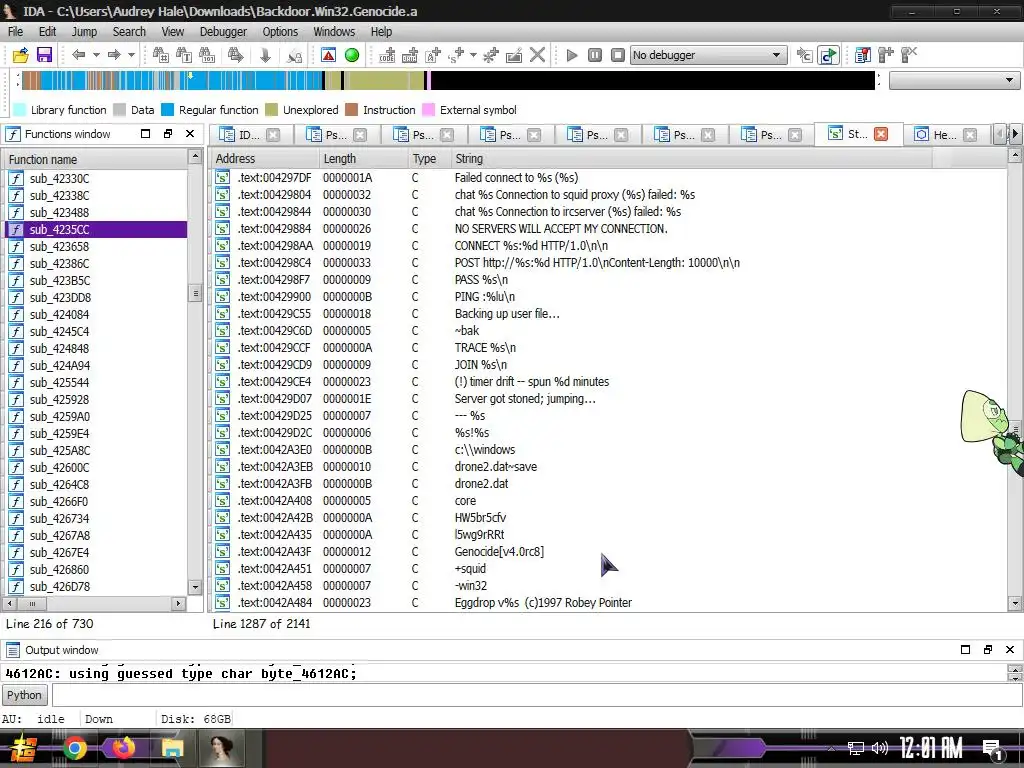Select function sub_423658
Image resolution: width=1024 pixels, height=768 pixels.
(96, 246)
